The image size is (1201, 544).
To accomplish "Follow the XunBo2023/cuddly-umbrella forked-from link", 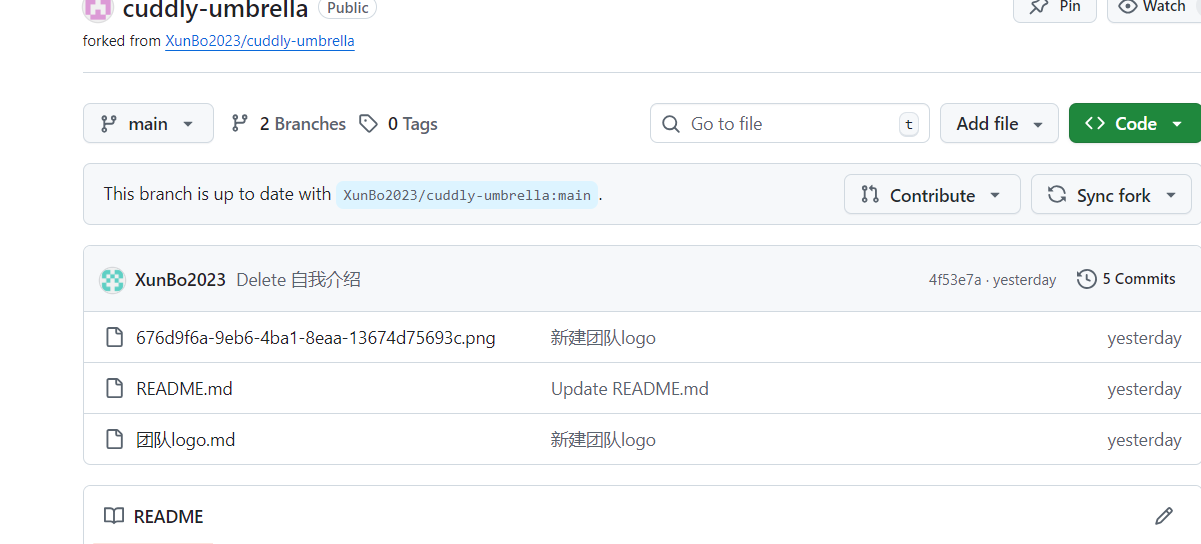I will pos(260,41).
